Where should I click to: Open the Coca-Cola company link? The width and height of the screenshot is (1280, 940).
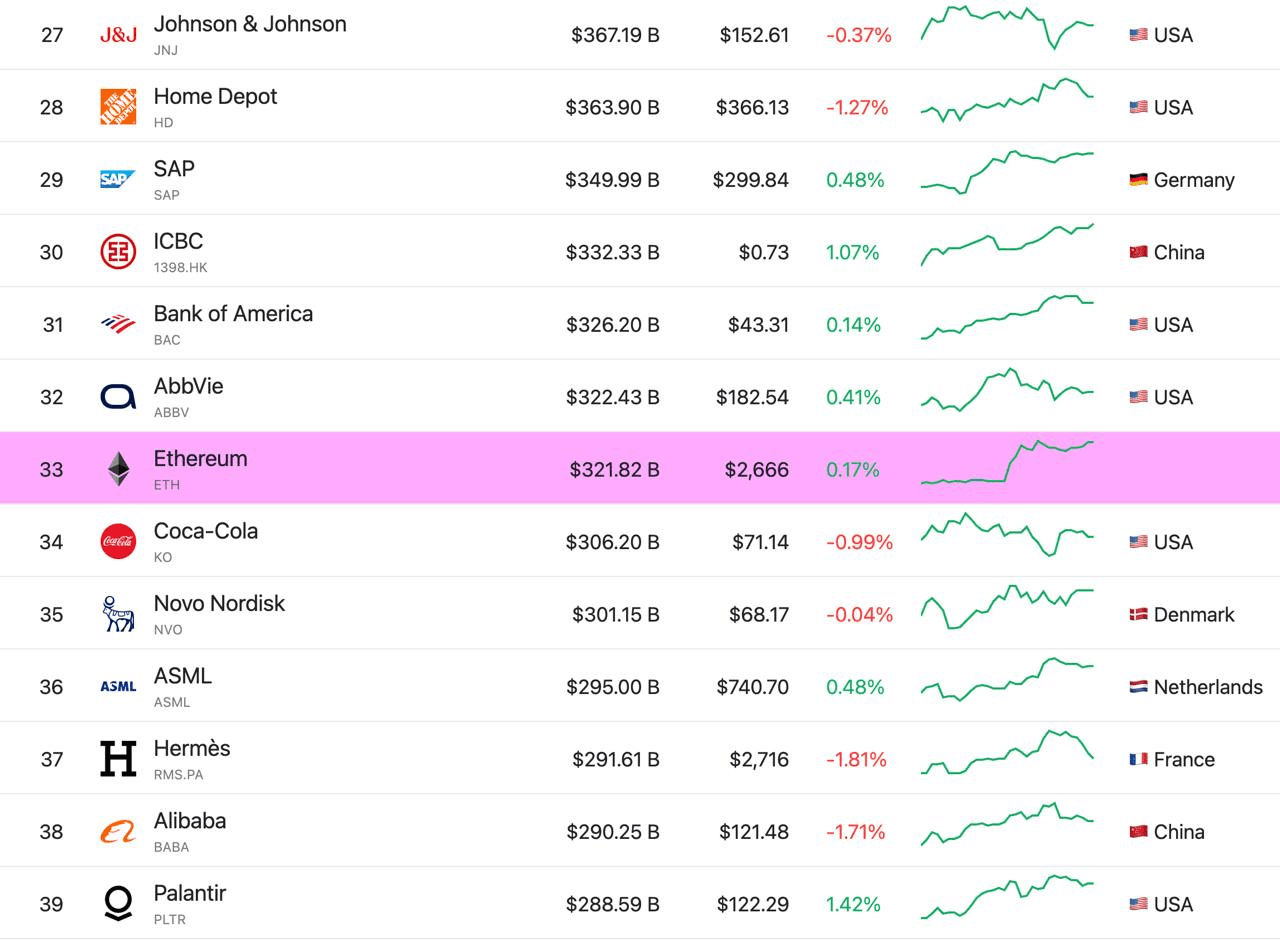pyautogui.click(x=206, y=530)
